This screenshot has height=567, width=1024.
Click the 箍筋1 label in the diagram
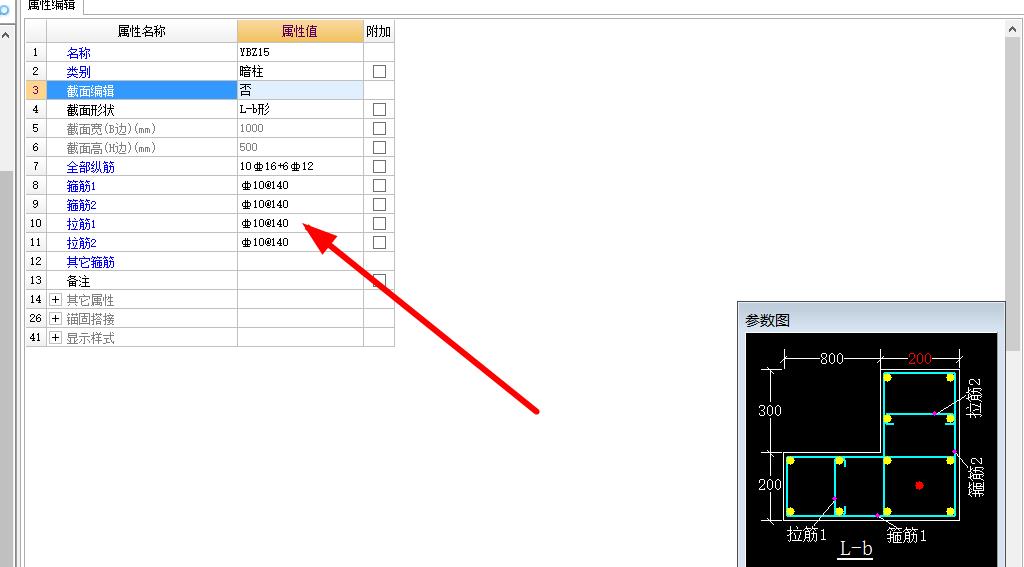pos(906,536)
